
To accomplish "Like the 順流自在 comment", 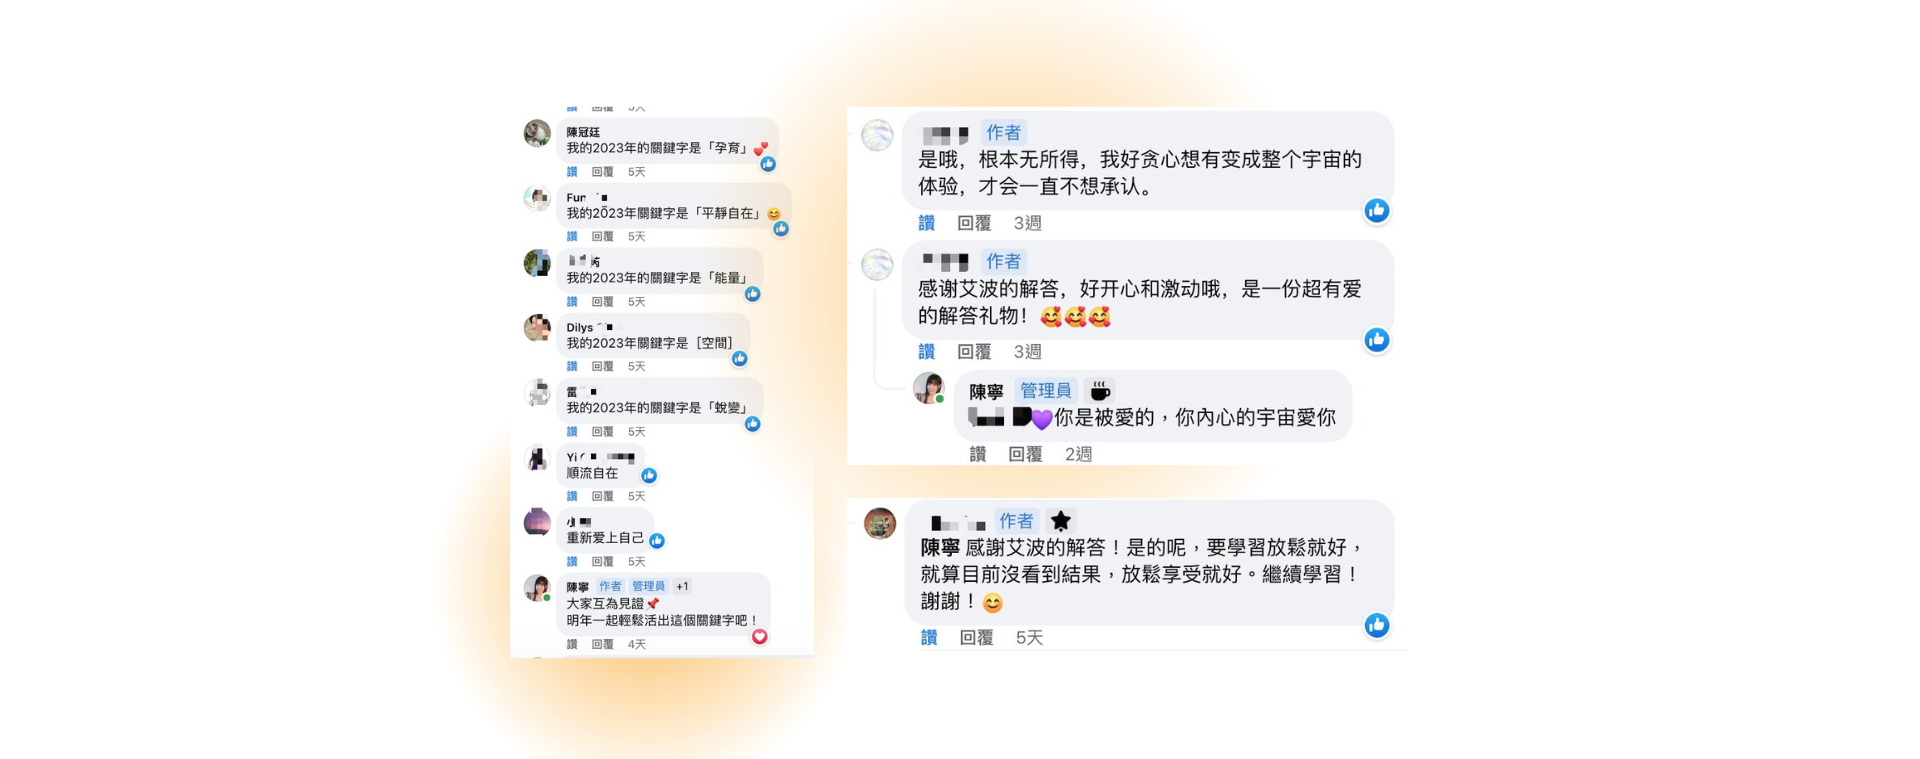I will pyautogui.click(x=572, y=497).
